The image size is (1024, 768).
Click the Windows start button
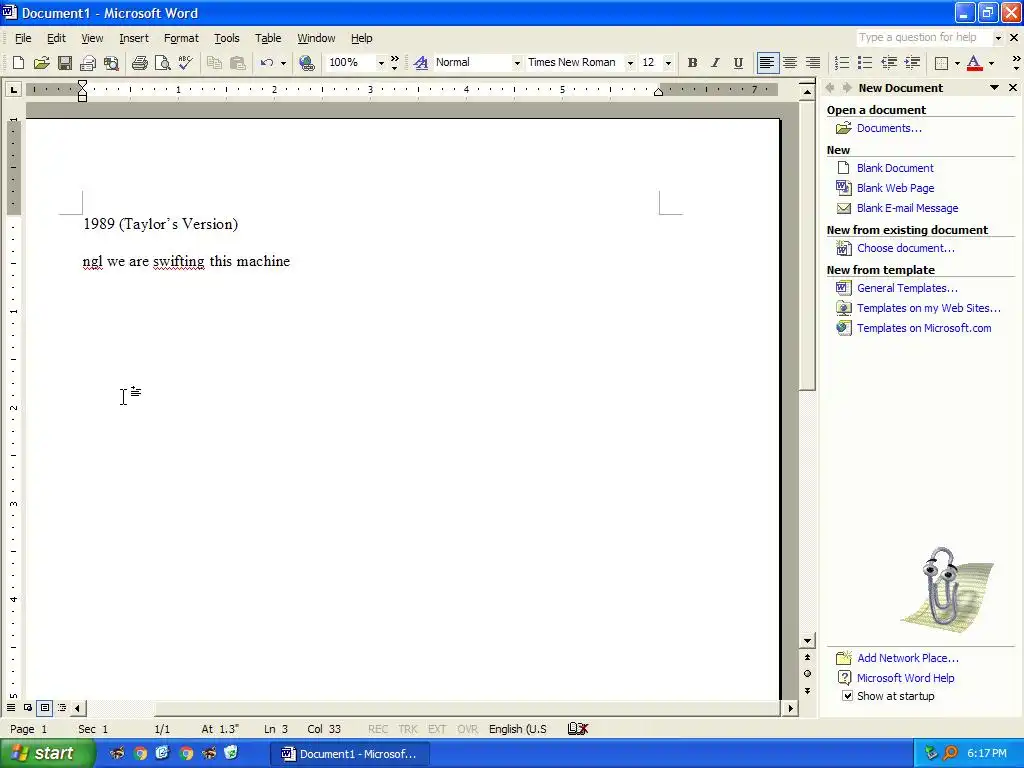(x=46, y=754)
